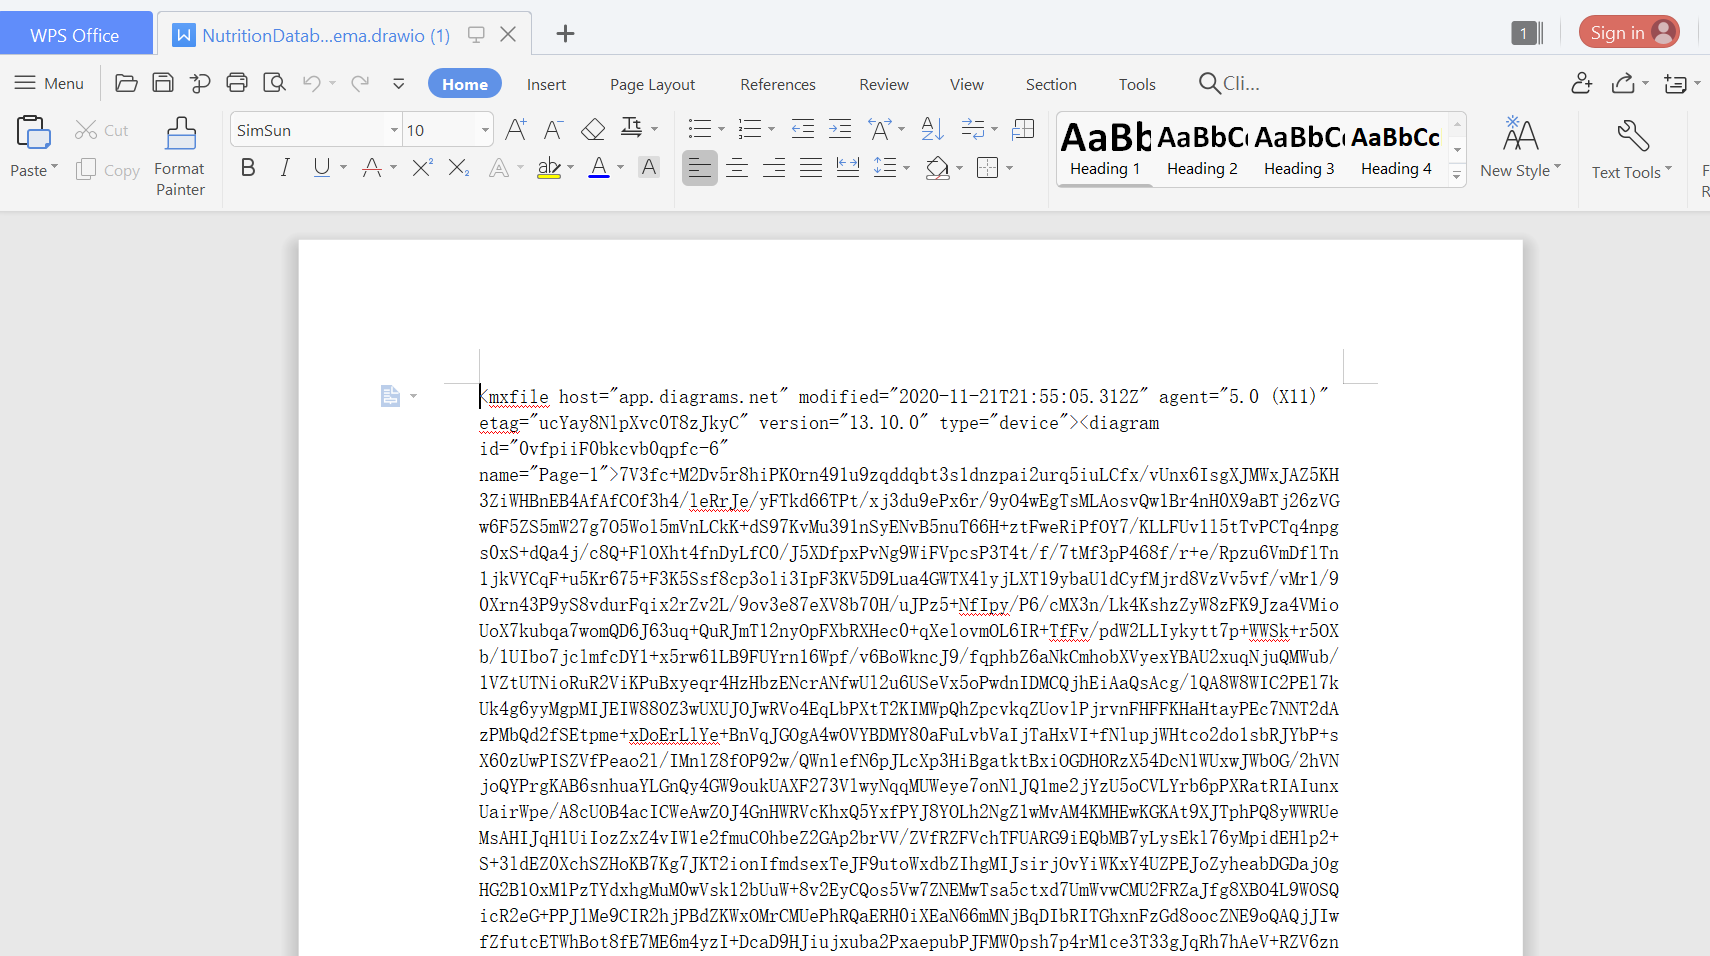Image resolution: width=1710 pixels, height=956 pixels.
Task: Toggle Strikethrough formatting
Action: coord(372,167)
